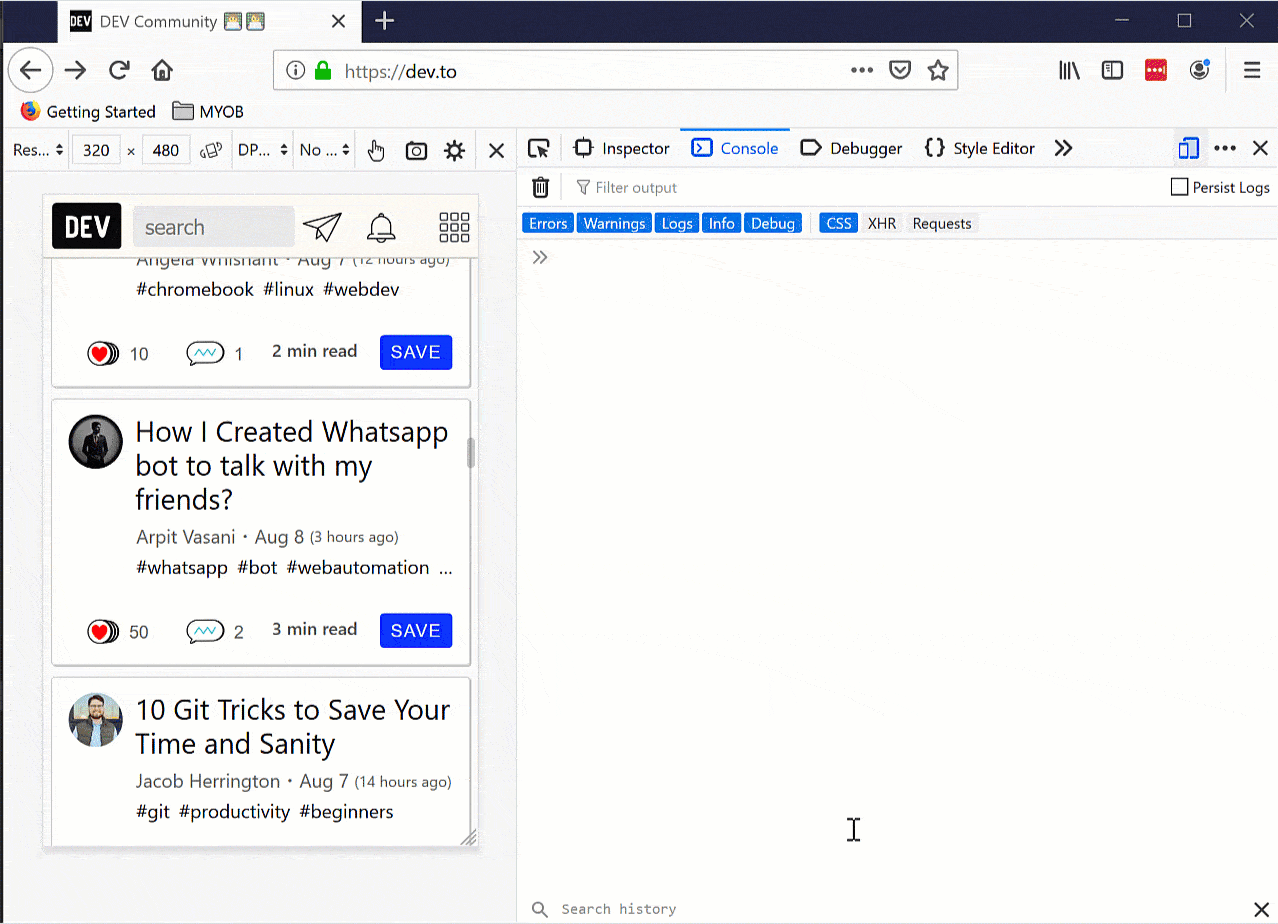Toggle Logs filter

pos(677,223)
